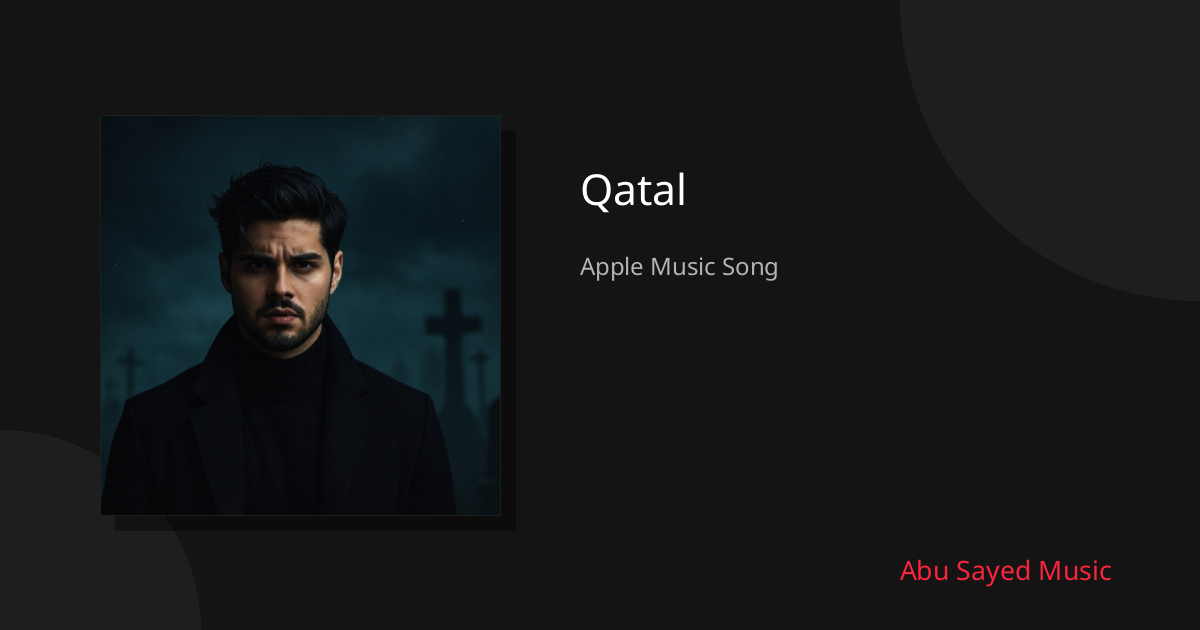1200x630 pixels.
Task: Click the small cross behind man's left shoulder
Action: pos(130,372)
